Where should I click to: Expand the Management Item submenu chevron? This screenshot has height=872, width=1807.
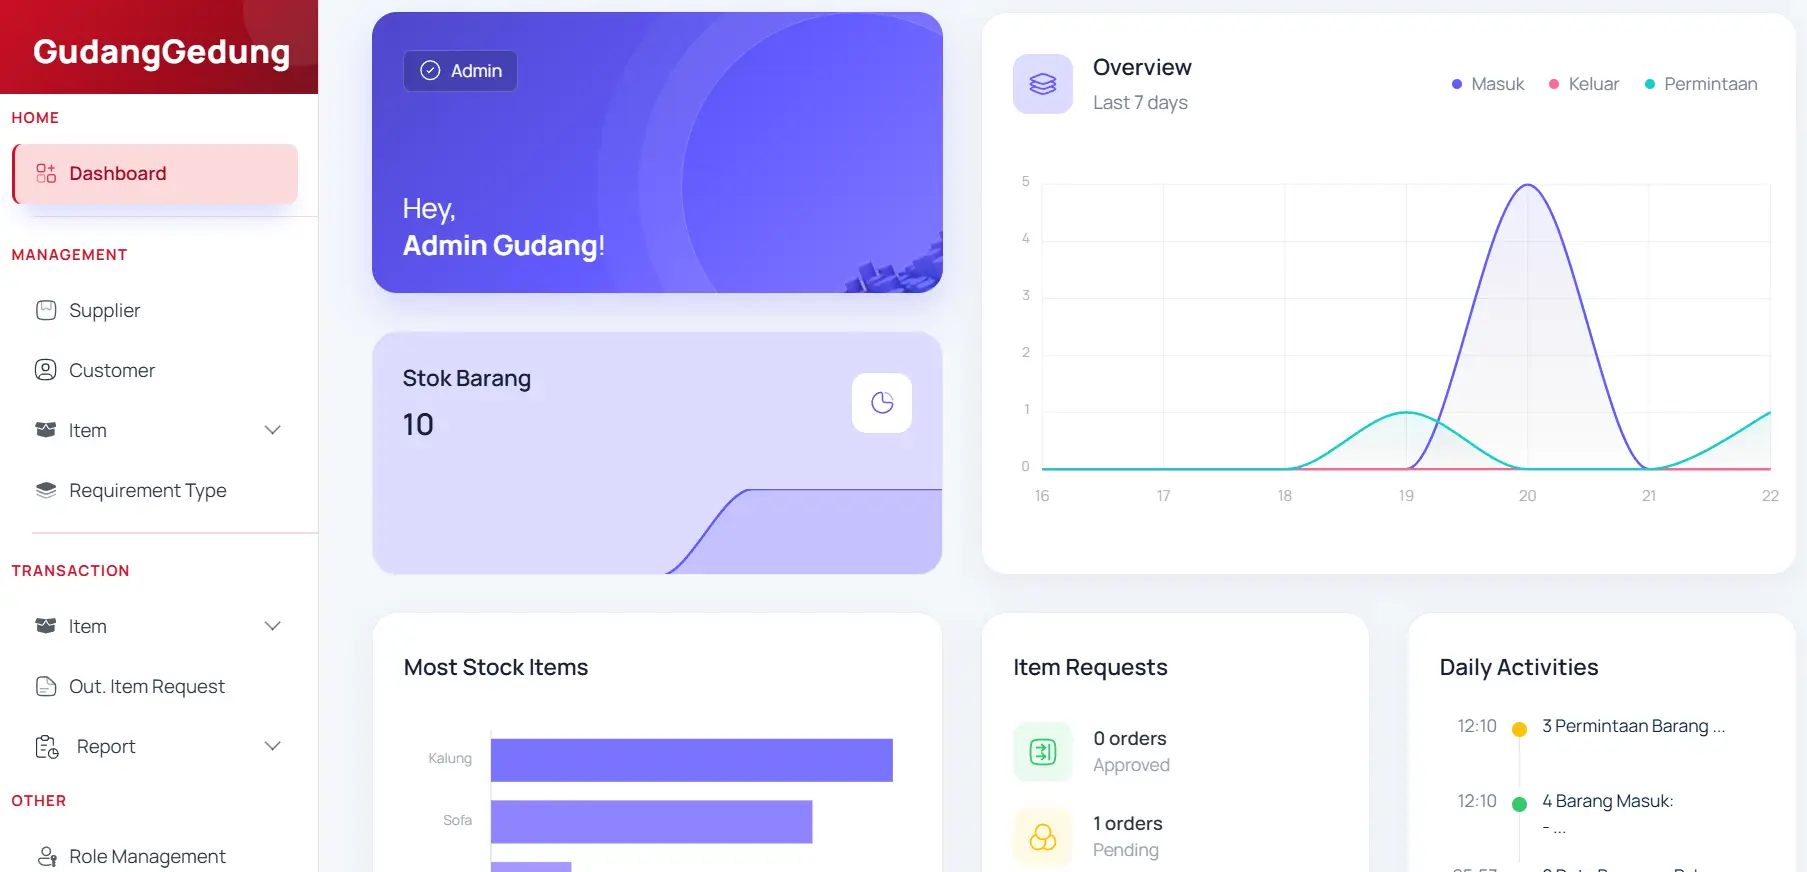pyautogui.click(x=272, y=430)
